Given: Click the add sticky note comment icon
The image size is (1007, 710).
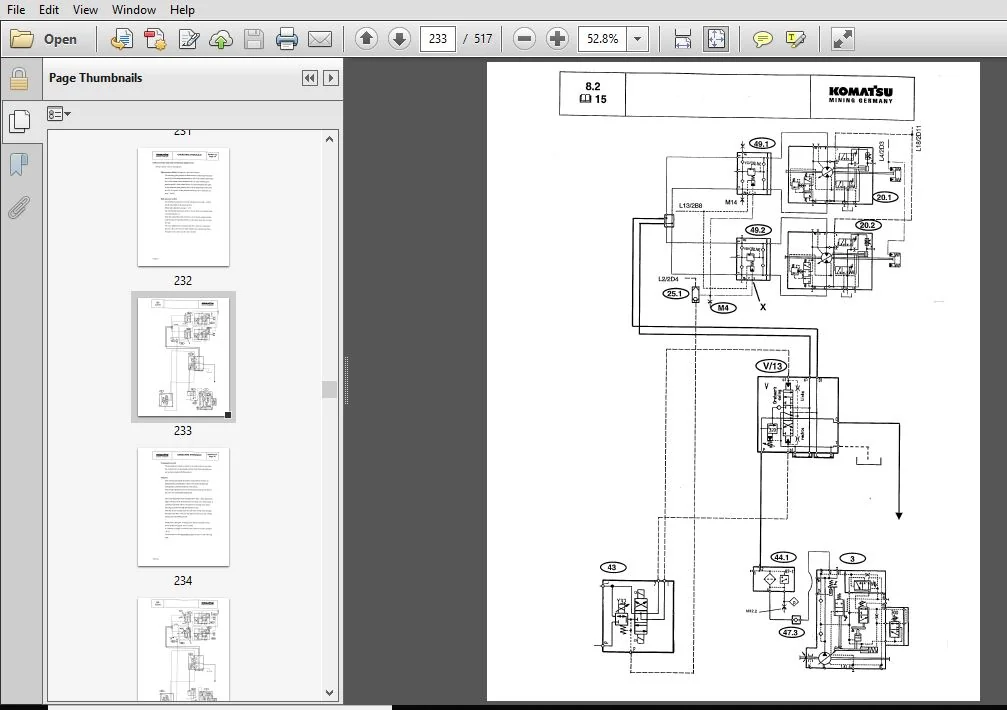Looking at the screenshot, I should tap(762, 39).
